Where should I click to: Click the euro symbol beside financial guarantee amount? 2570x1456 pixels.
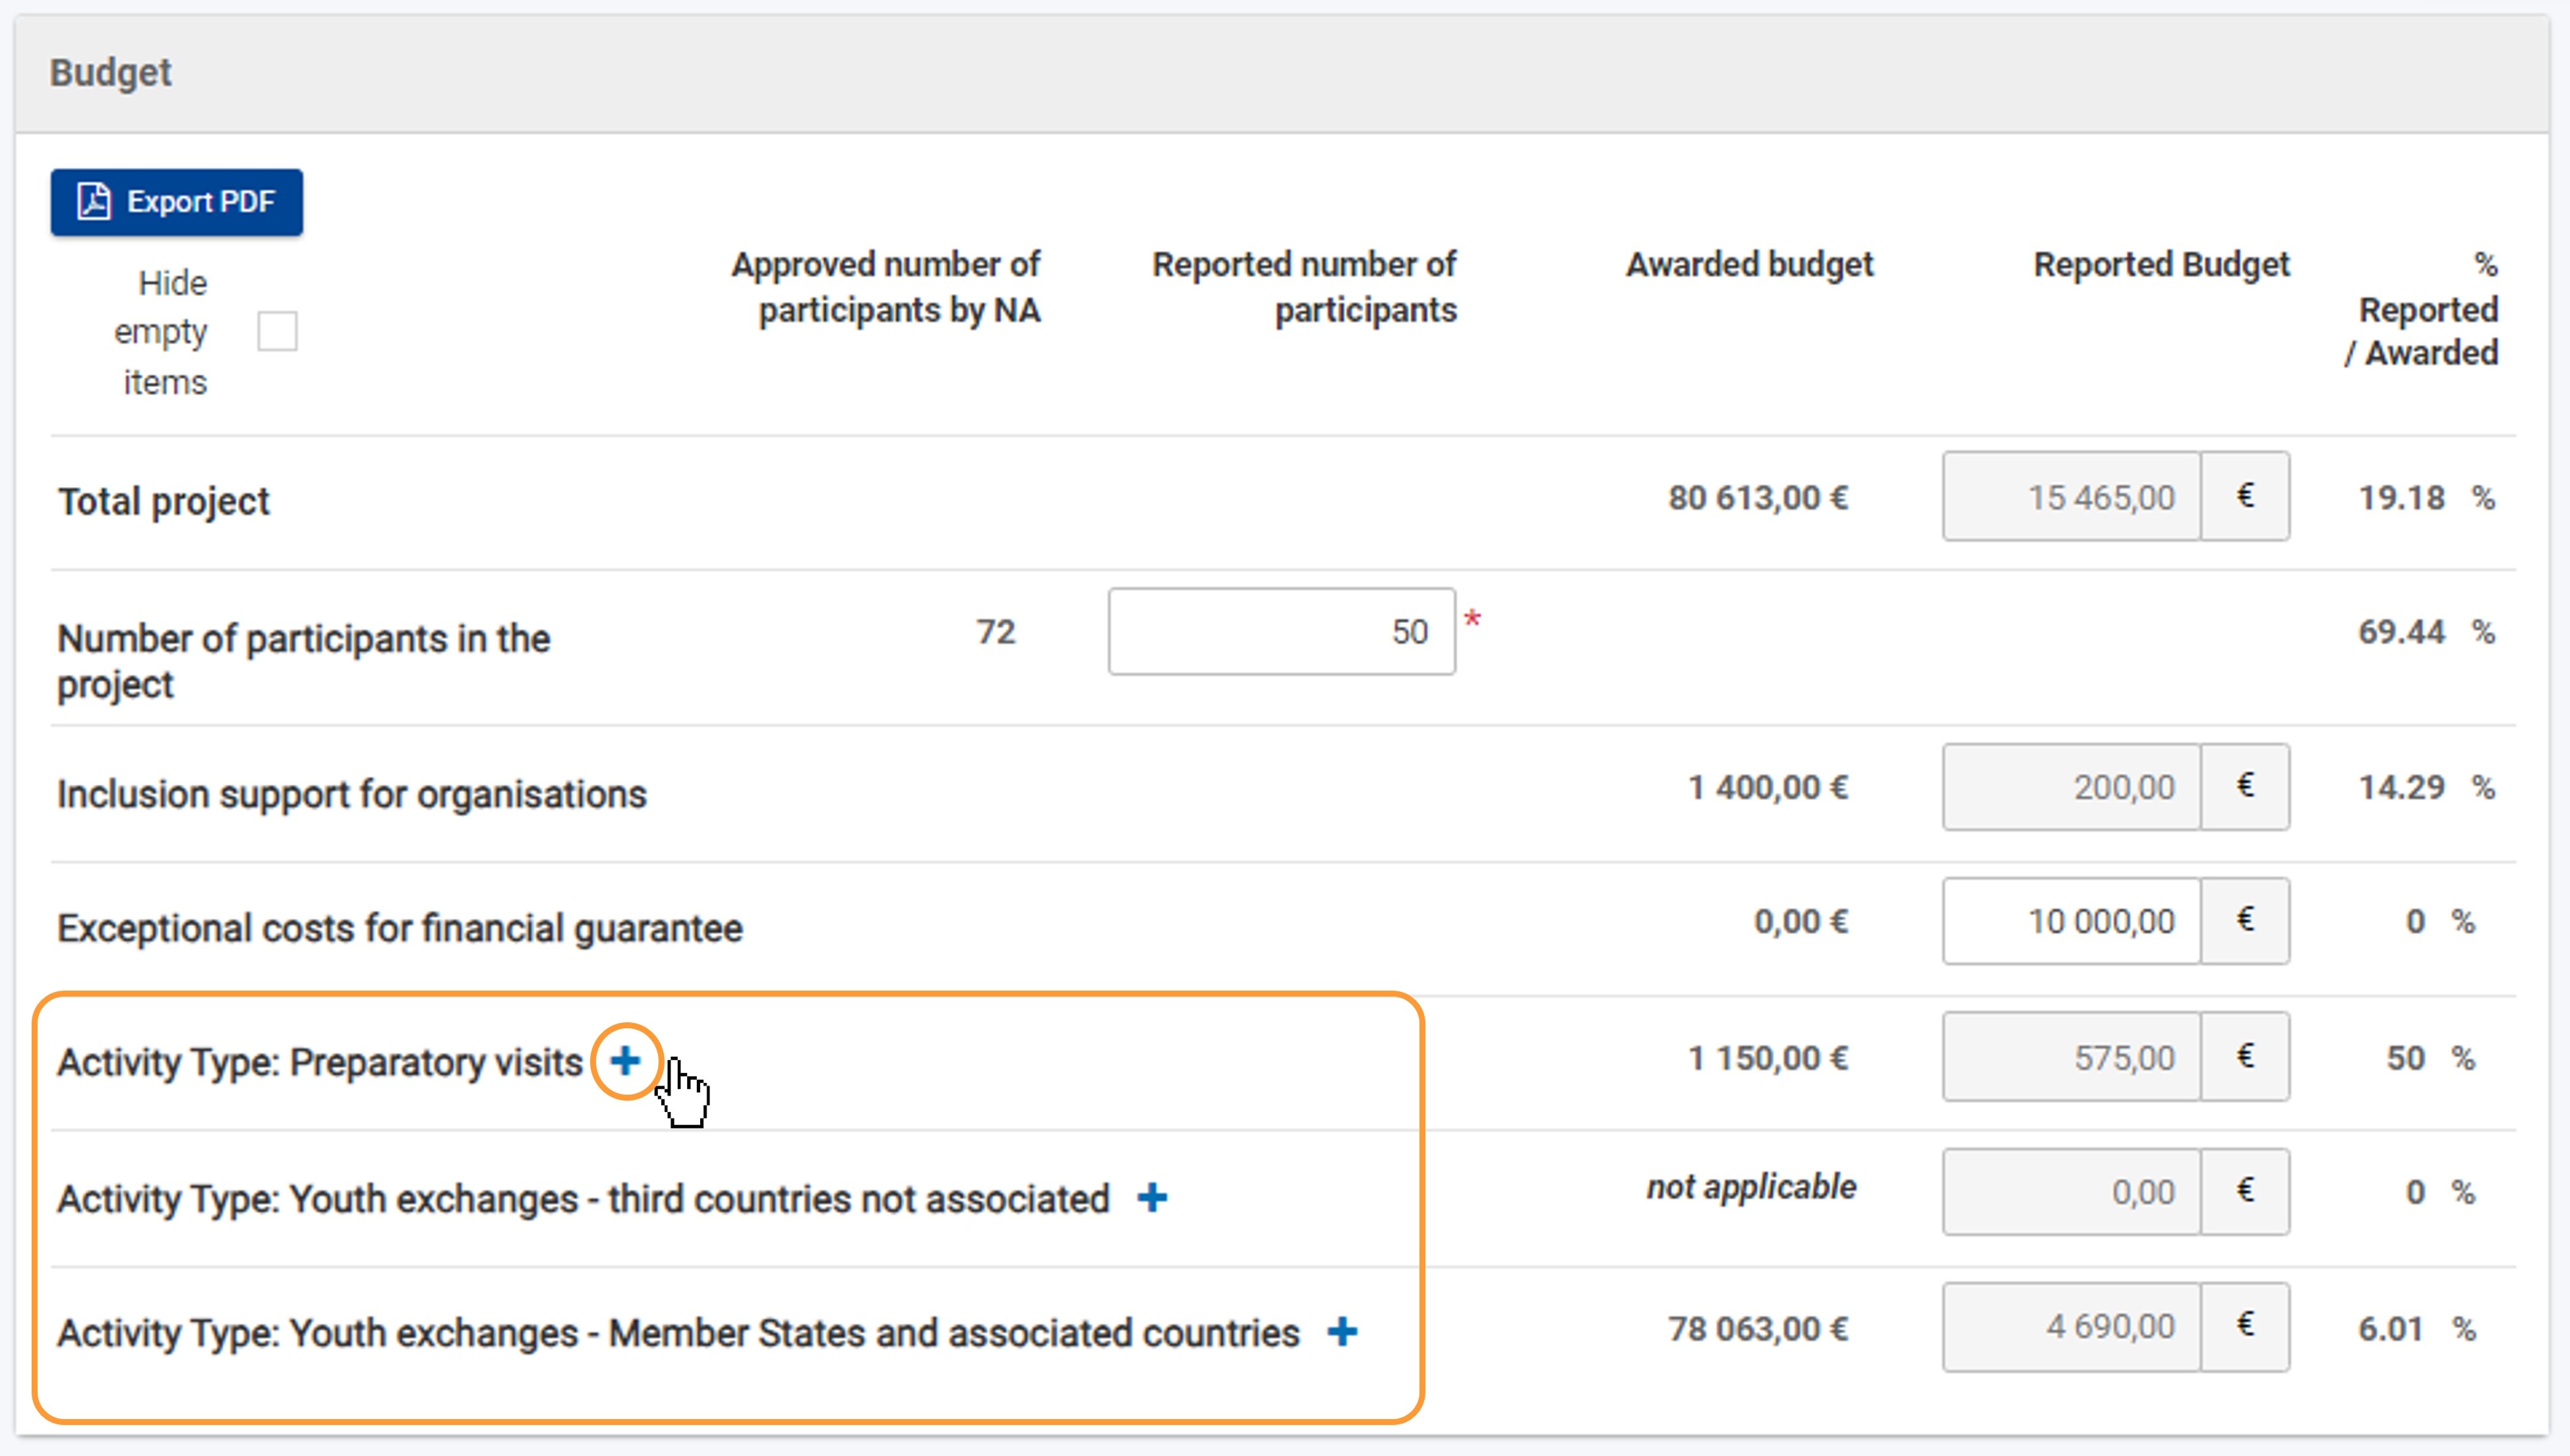click(x=2245, y=921)
